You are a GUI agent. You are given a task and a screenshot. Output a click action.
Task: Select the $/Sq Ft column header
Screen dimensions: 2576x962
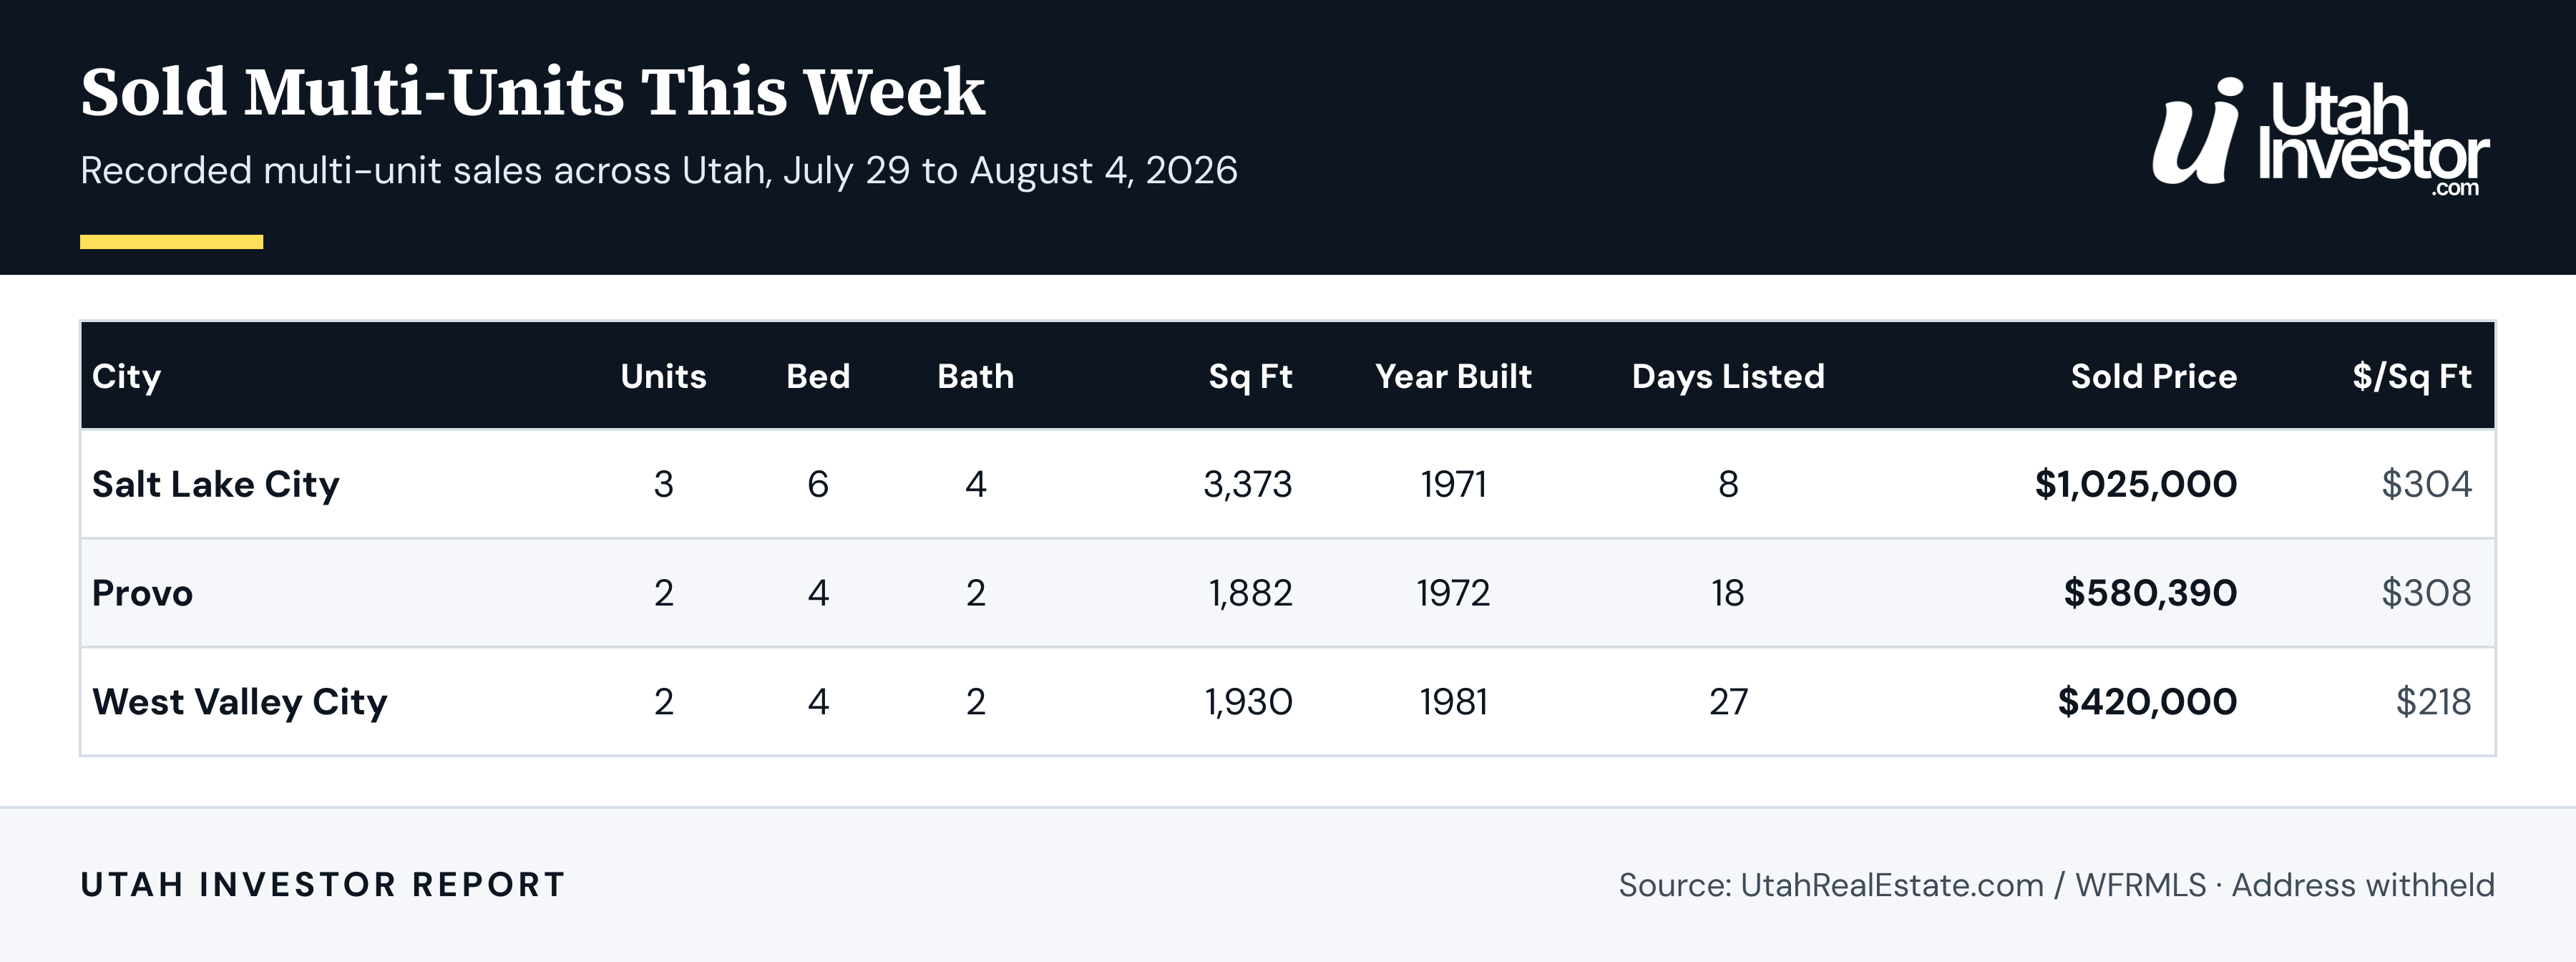[2411, 376]
